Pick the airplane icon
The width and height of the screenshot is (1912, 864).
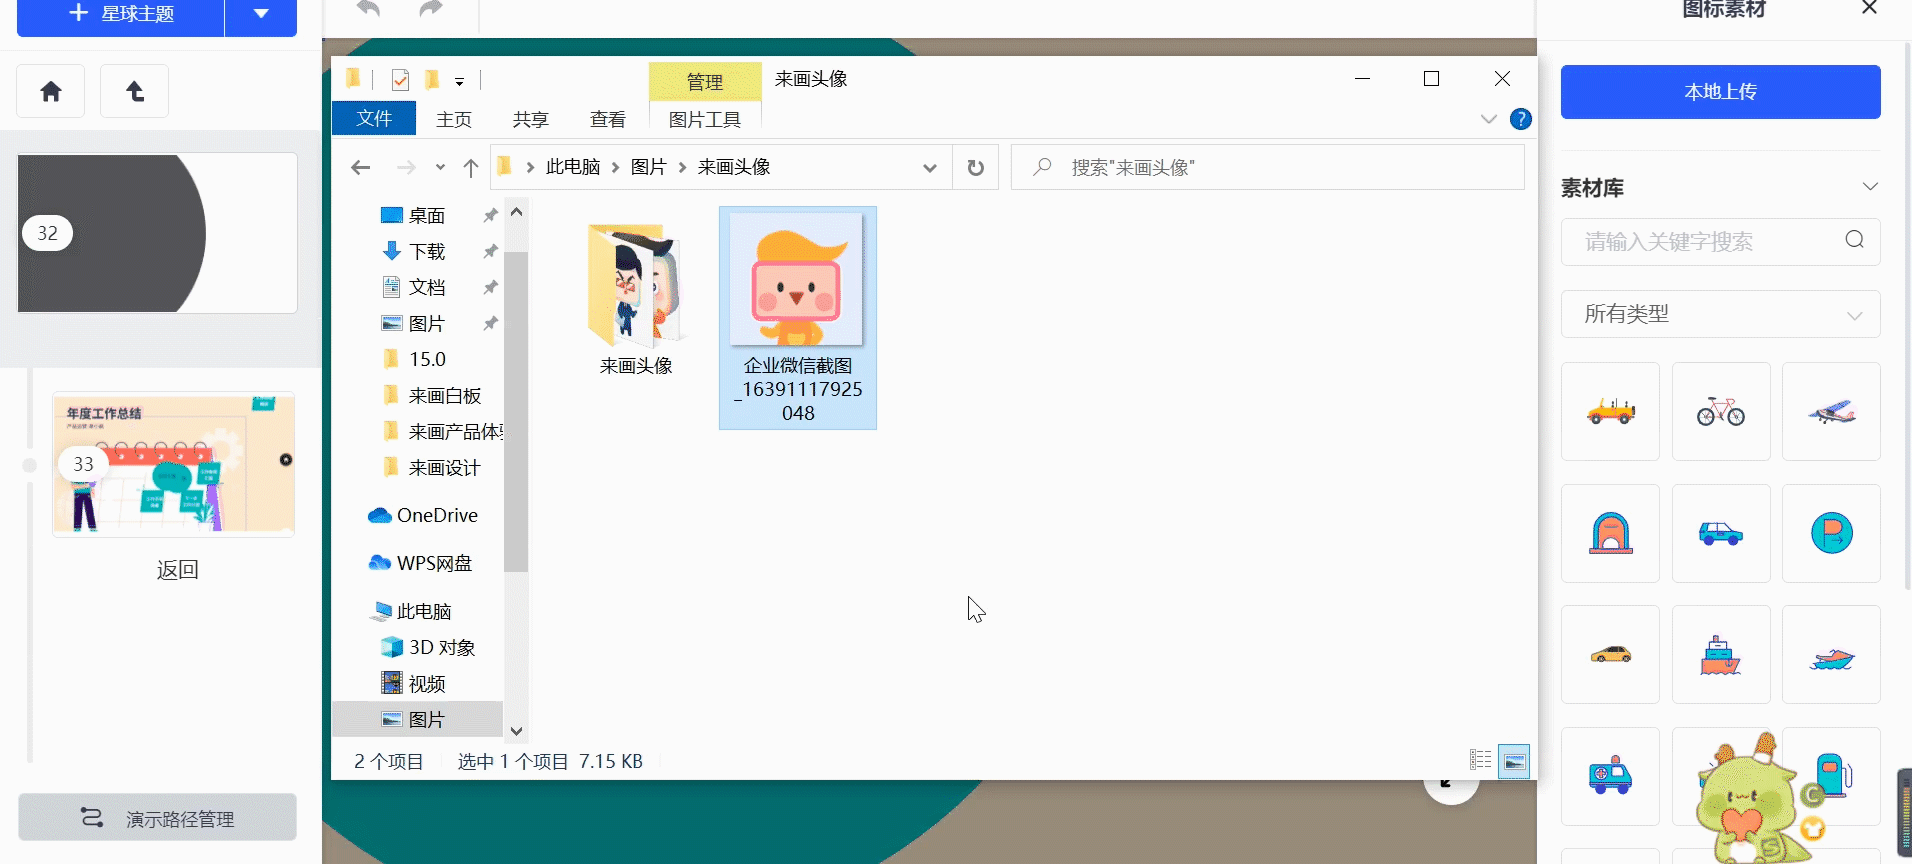pyautogui.click(x=1831, y=411)
